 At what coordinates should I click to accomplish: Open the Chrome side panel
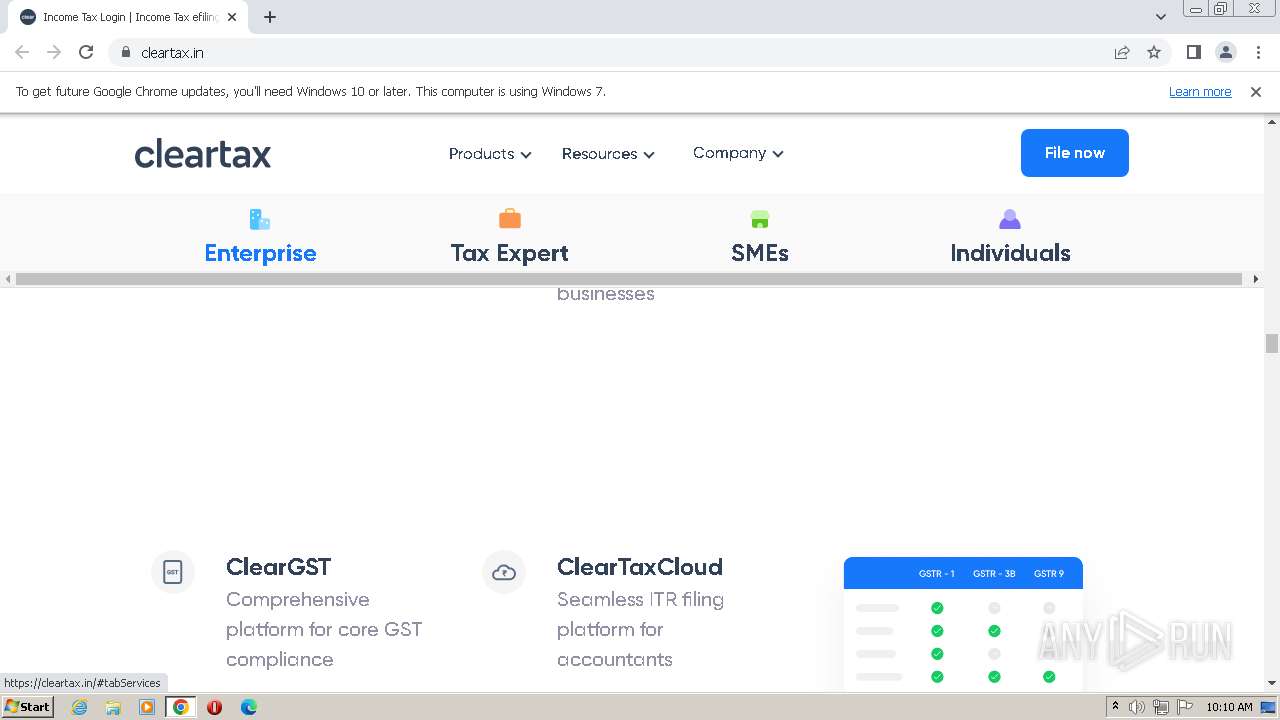pyautogui.click(x=1193, y=52)
